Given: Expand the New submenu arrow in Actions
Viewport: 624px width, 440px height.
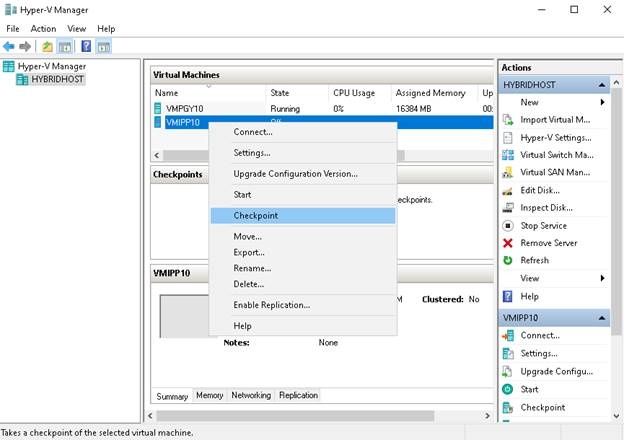Looking at the screenshot, I should click(603, 102).
